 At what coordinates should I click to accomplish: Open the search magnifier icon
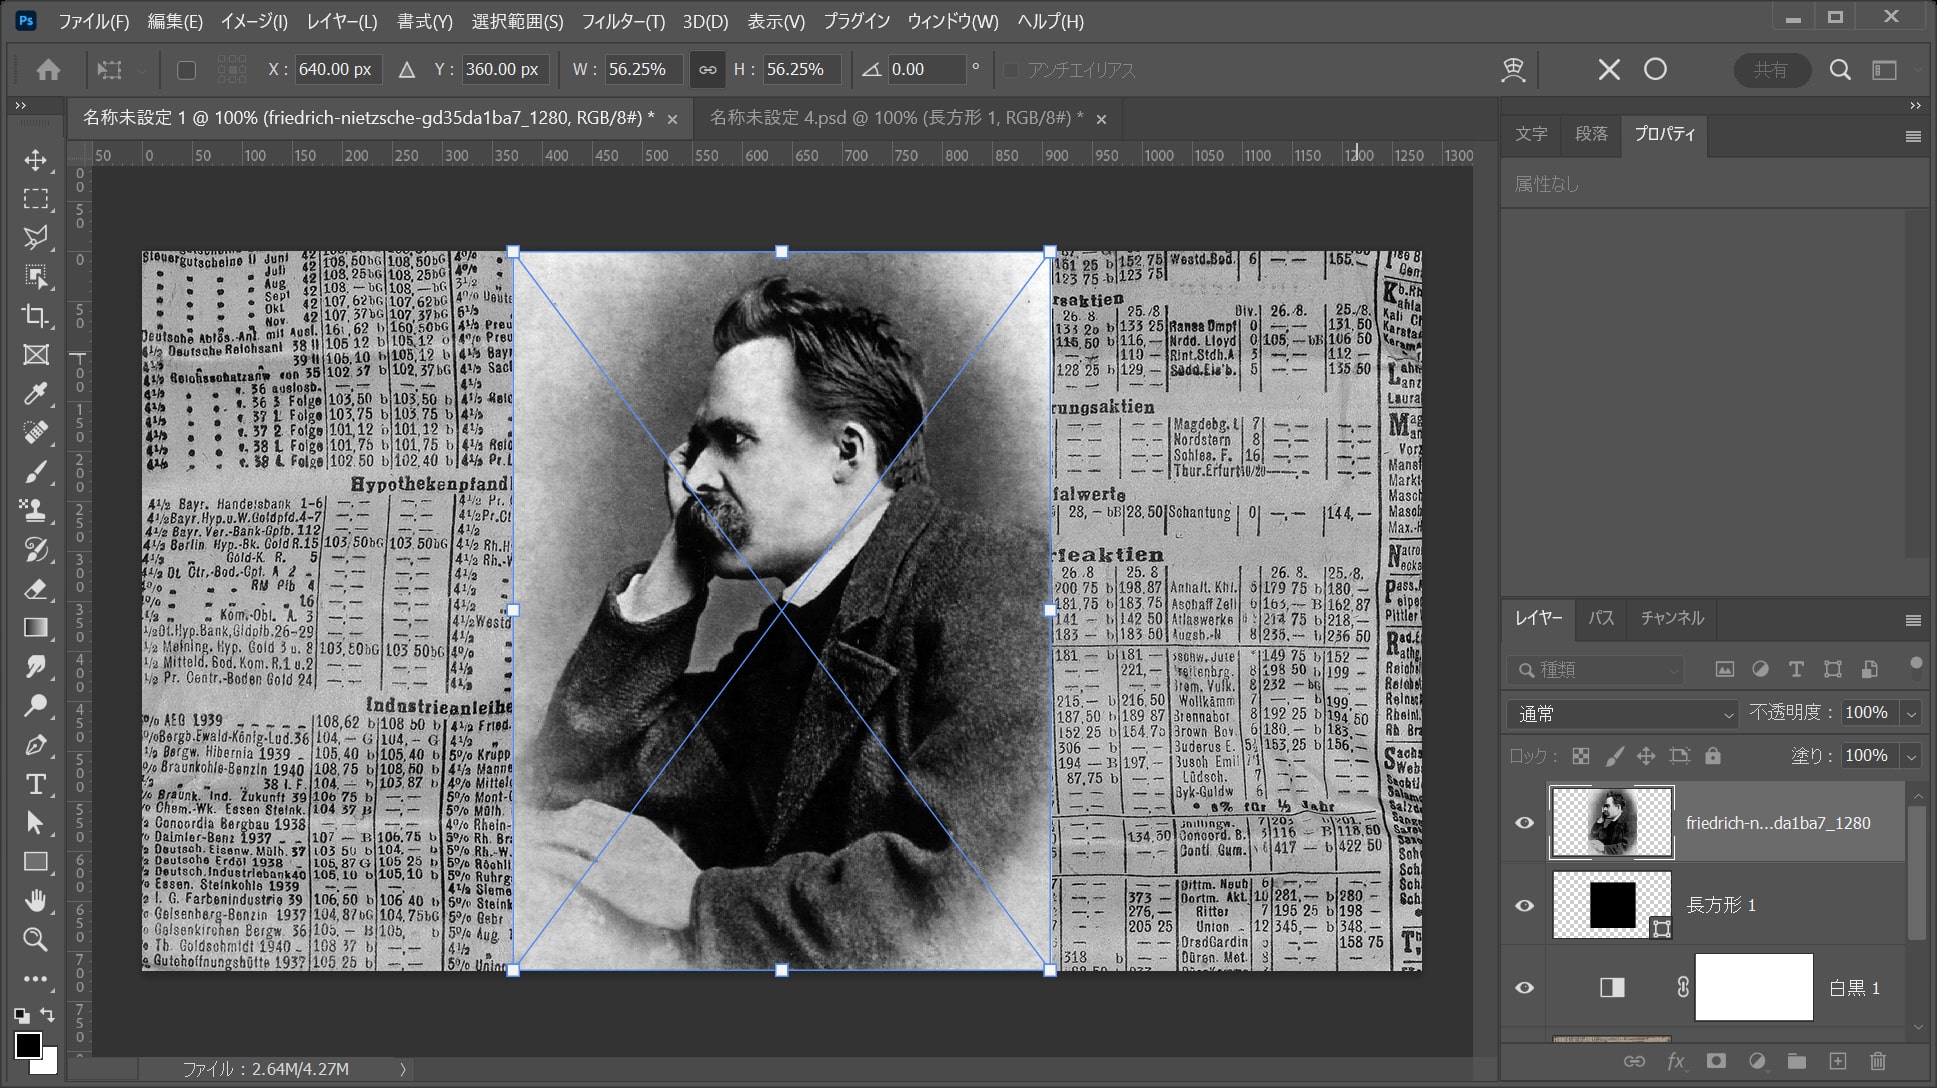[x=1840, y=70]
